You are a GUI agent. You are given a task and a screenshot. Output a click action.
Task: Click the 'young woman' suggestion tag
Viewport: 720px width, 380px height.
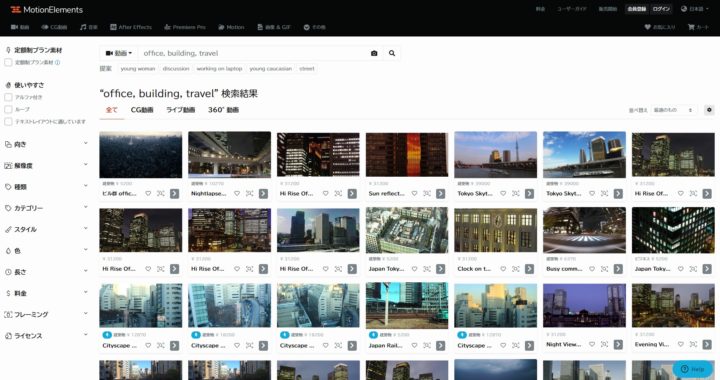[137, 68]
